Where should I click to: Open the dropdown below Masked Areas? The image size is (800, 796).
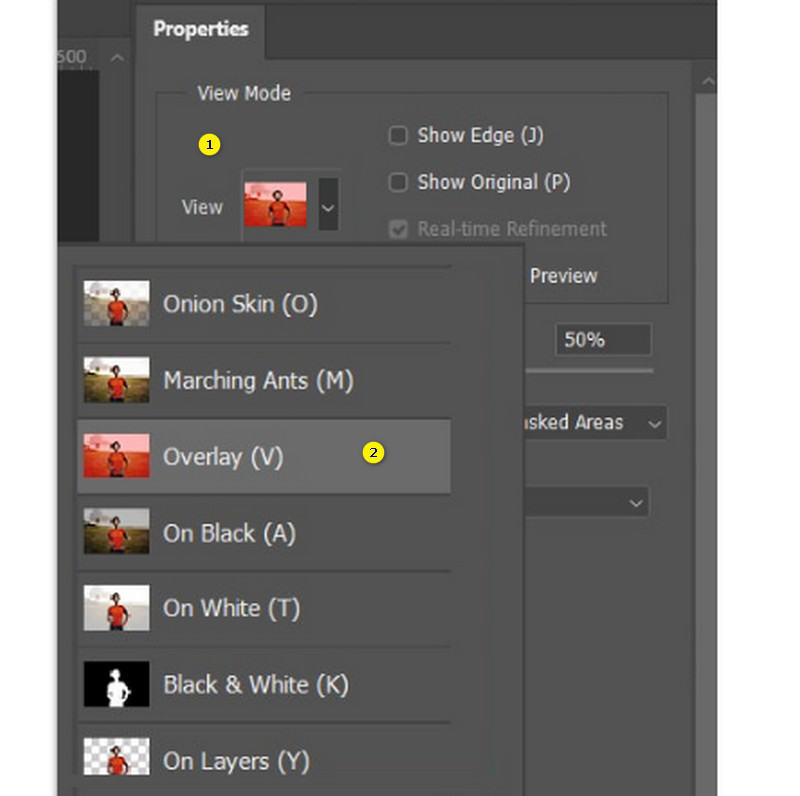[x=636, y=503]
